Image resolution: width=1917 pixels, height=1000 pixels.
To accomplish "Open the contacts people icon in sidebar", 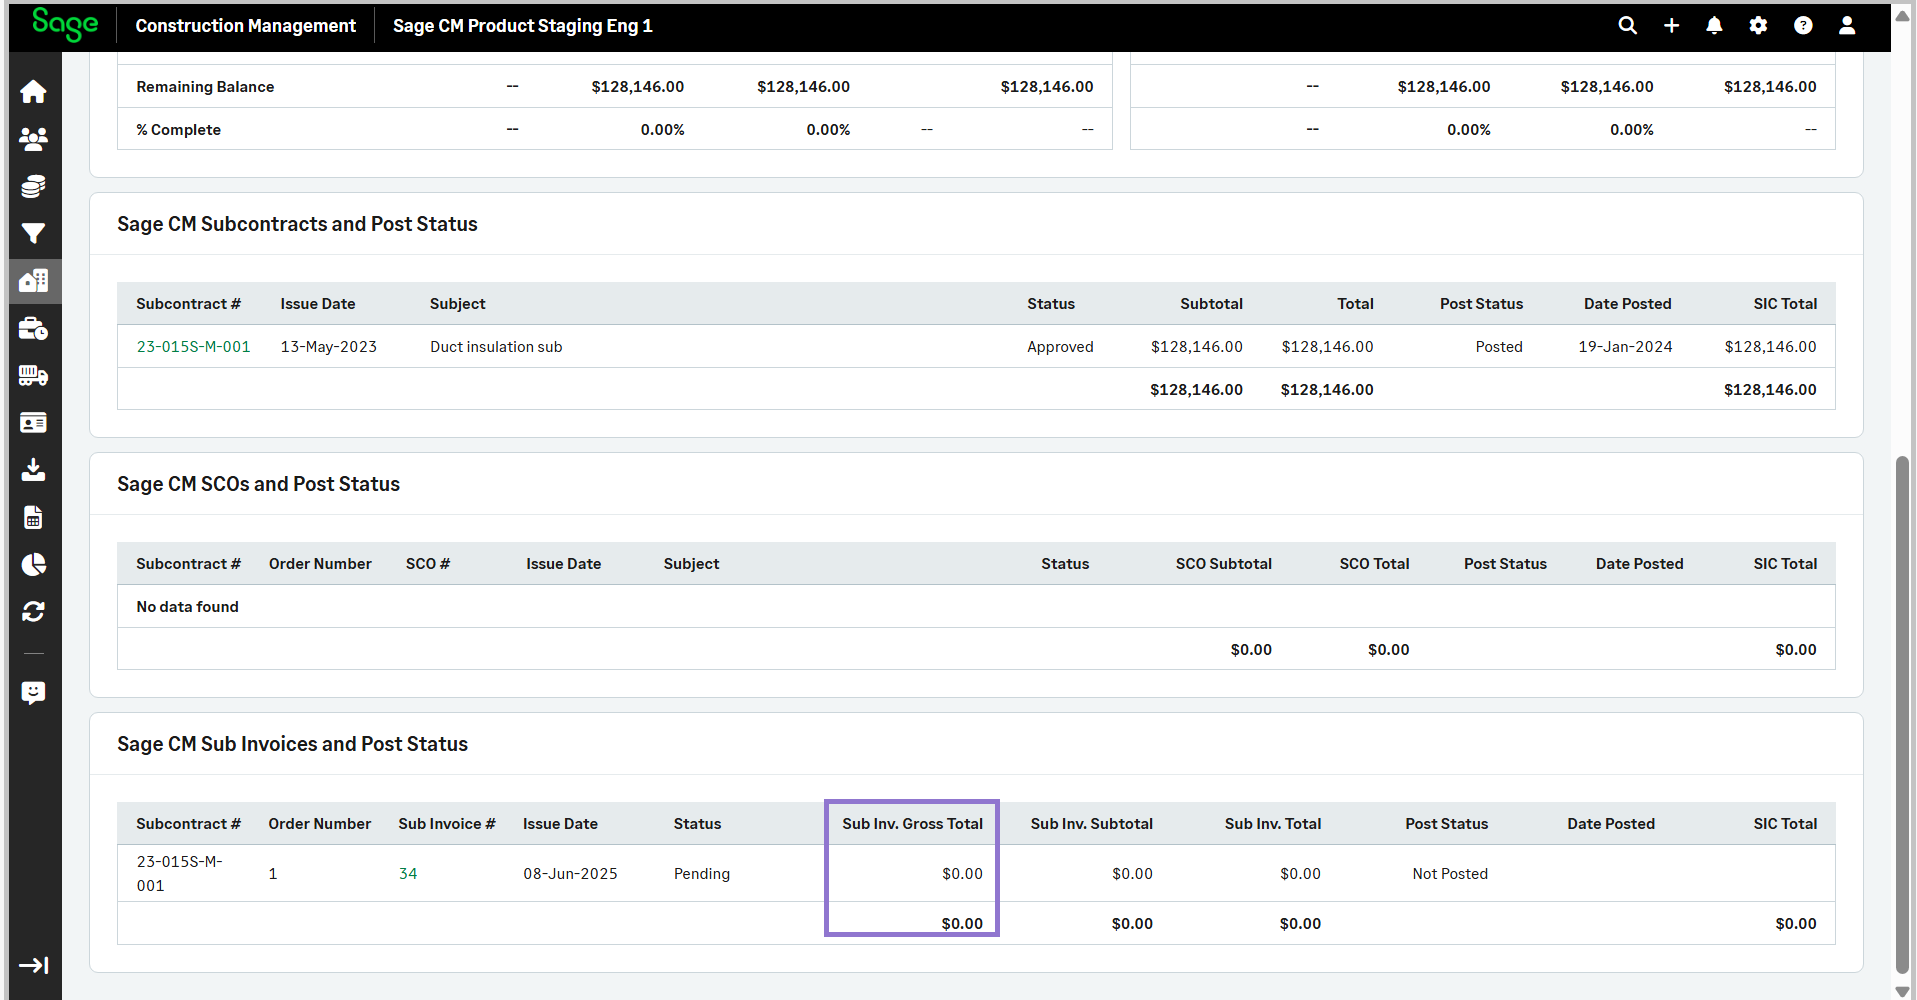I will tap(33, 139).
